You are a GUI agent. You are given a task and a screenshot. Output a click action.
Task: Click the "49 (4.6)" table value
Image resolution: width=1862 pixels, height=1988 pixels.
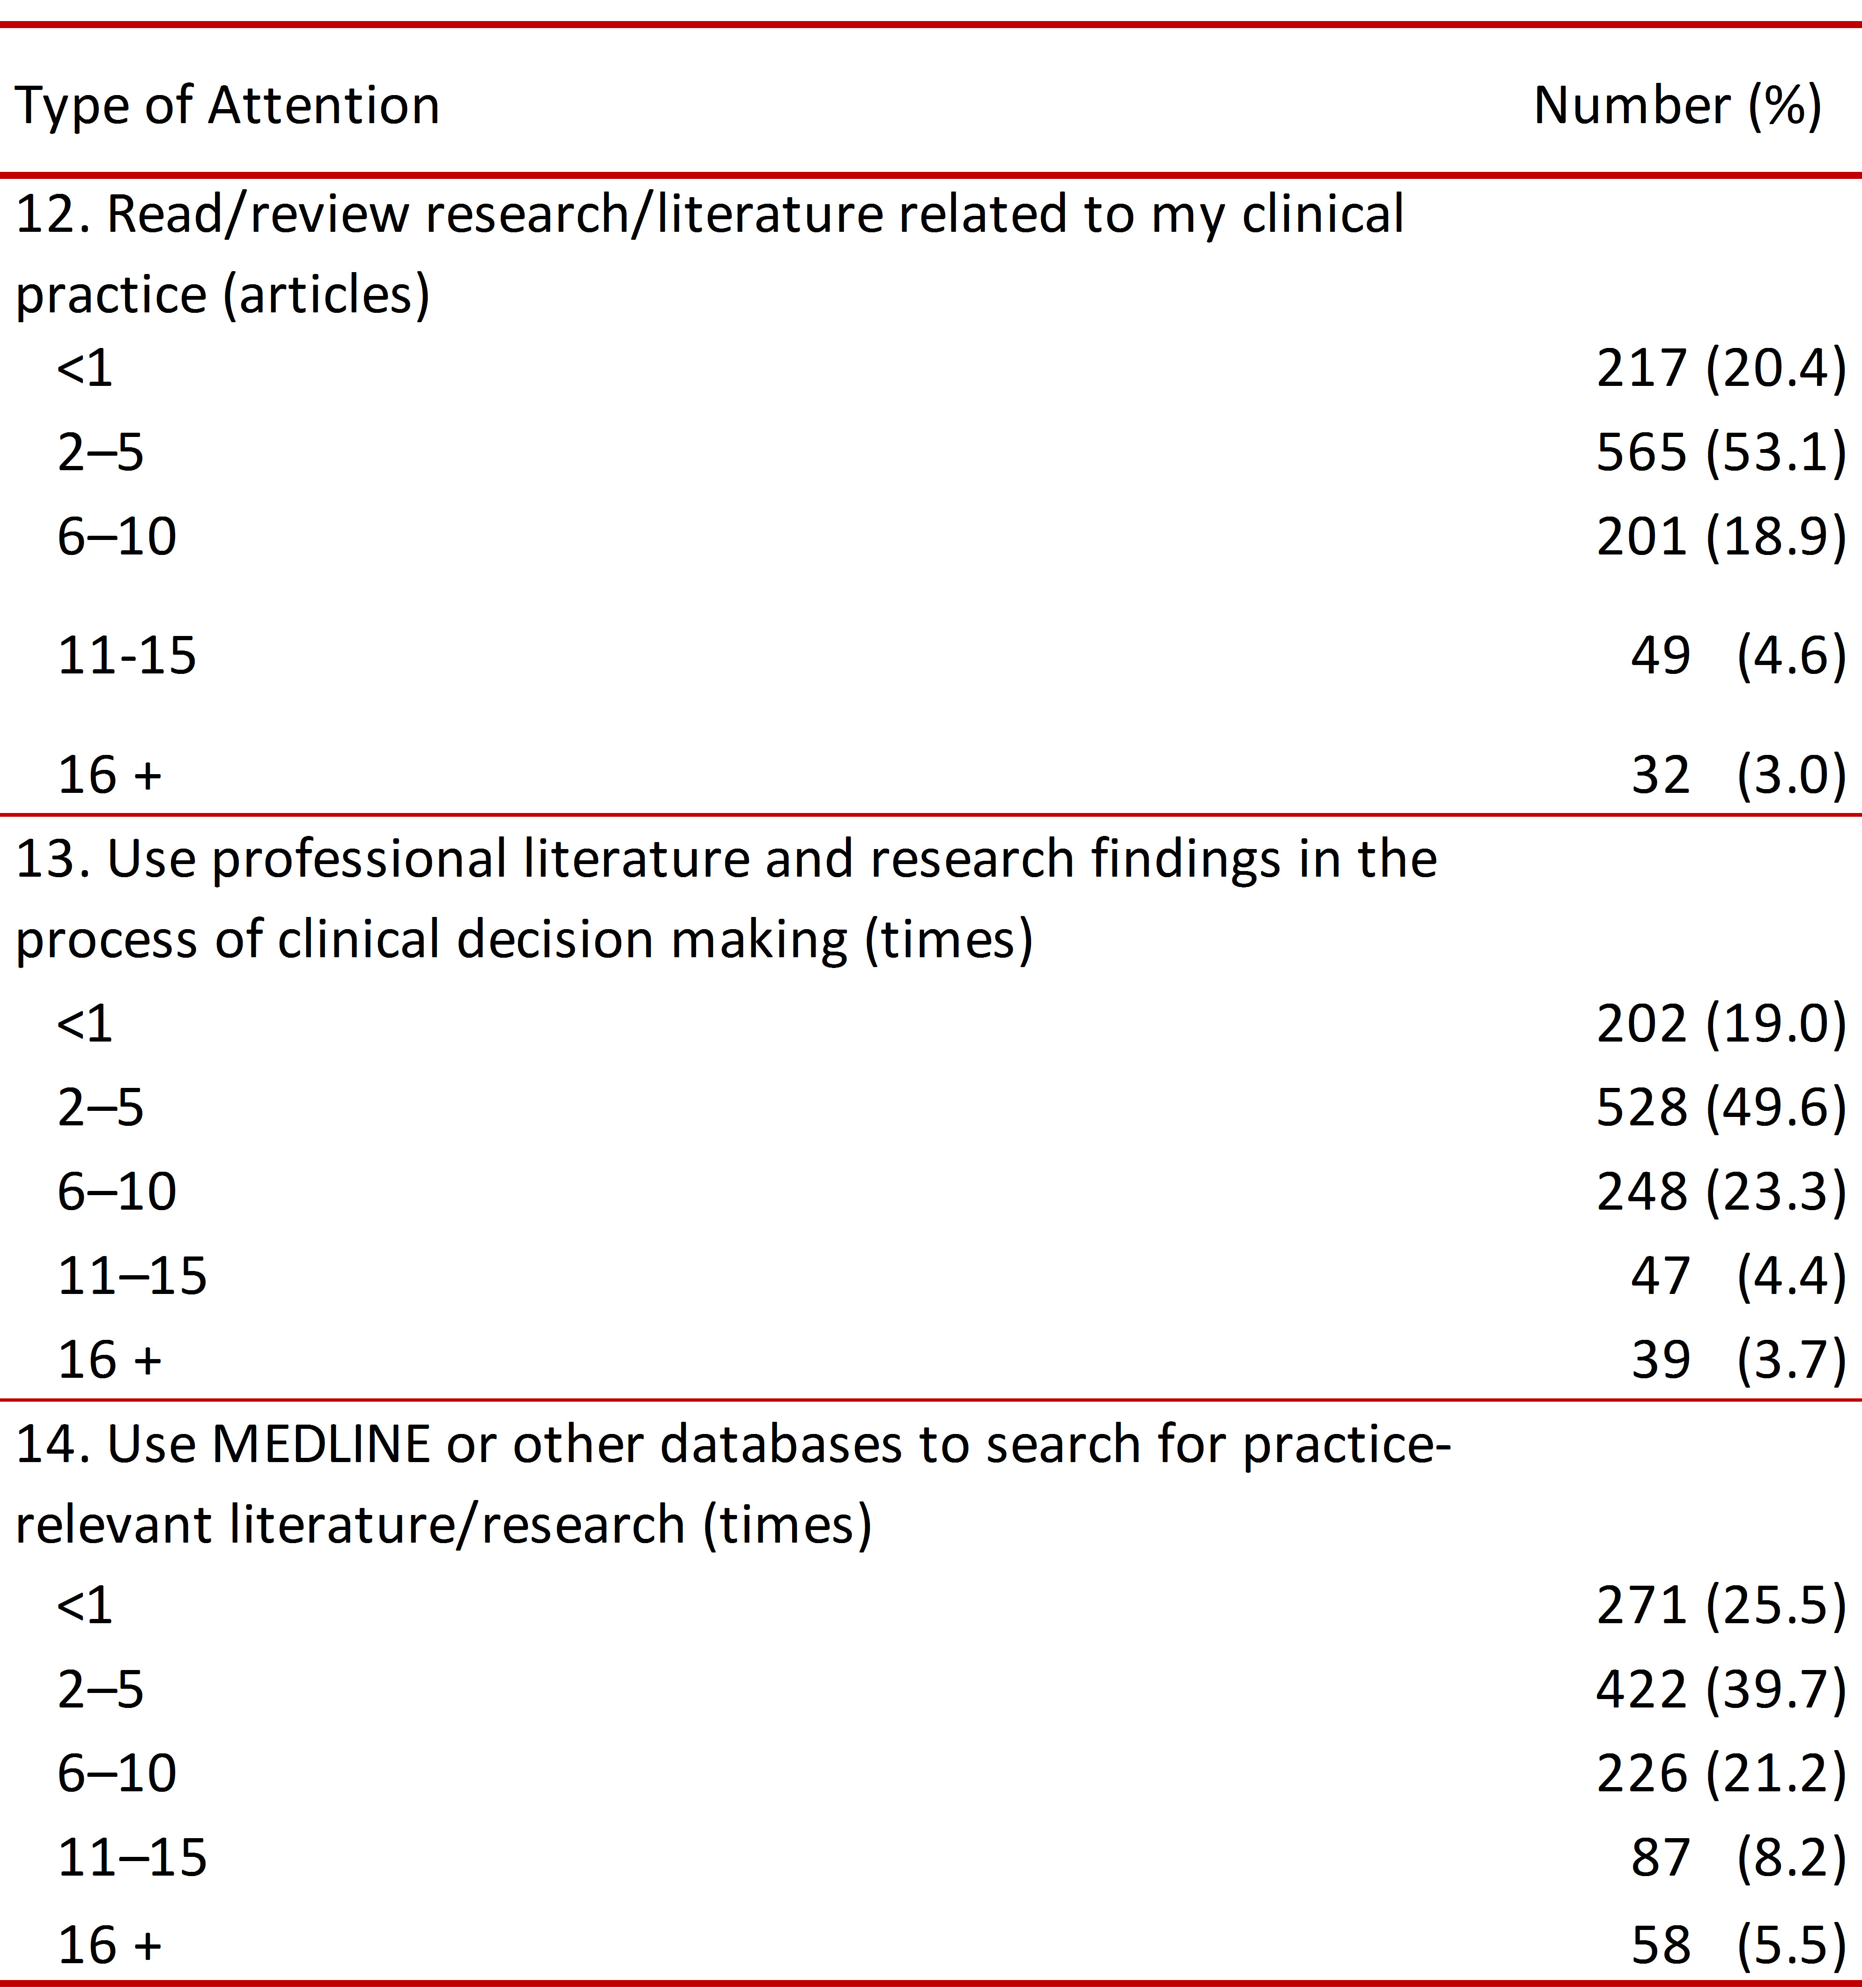point(1737,656)
